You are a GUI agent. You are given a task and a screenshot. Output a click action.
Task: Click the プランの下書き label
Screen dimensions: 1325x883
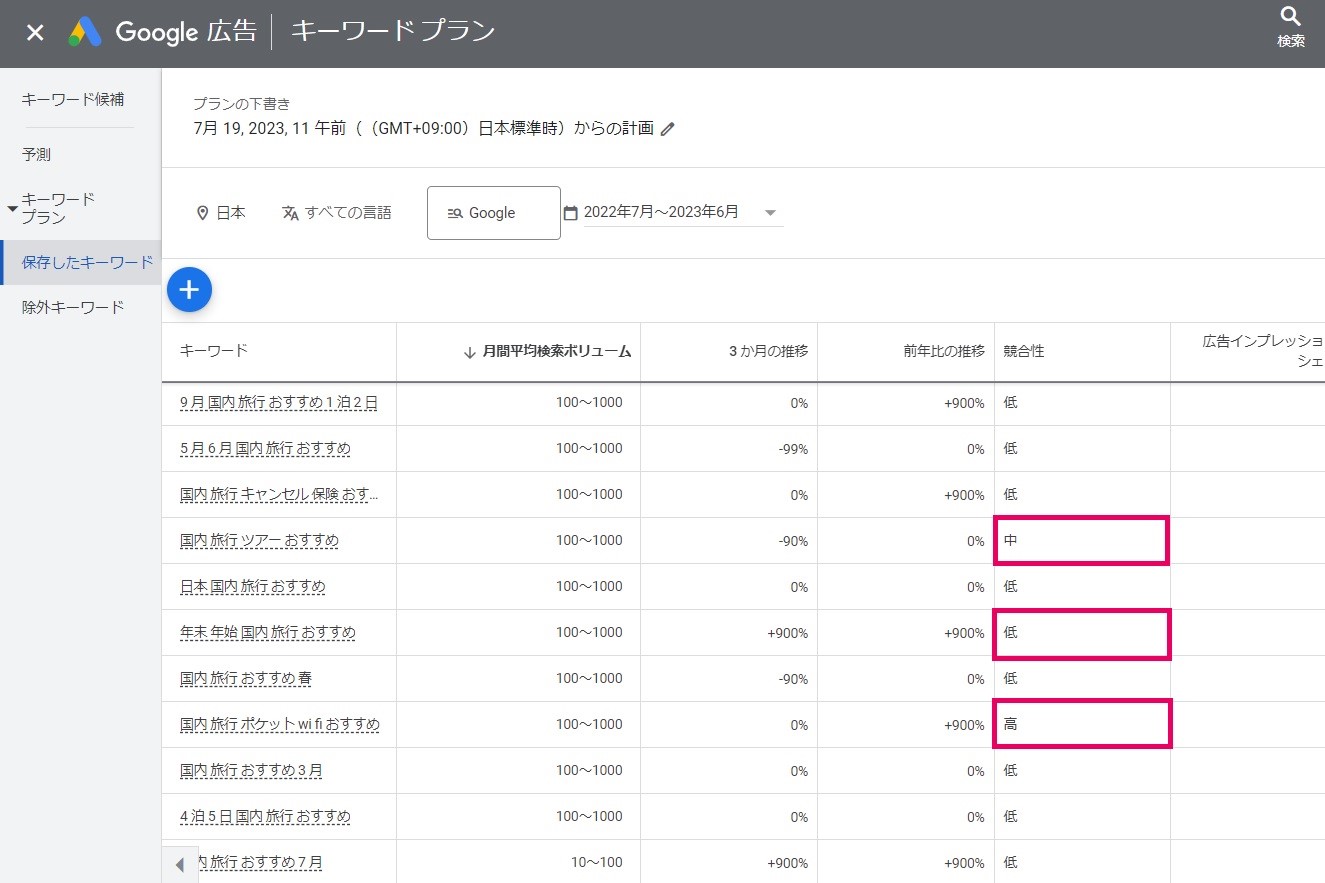pyautogui.click(x=242, y=104)
